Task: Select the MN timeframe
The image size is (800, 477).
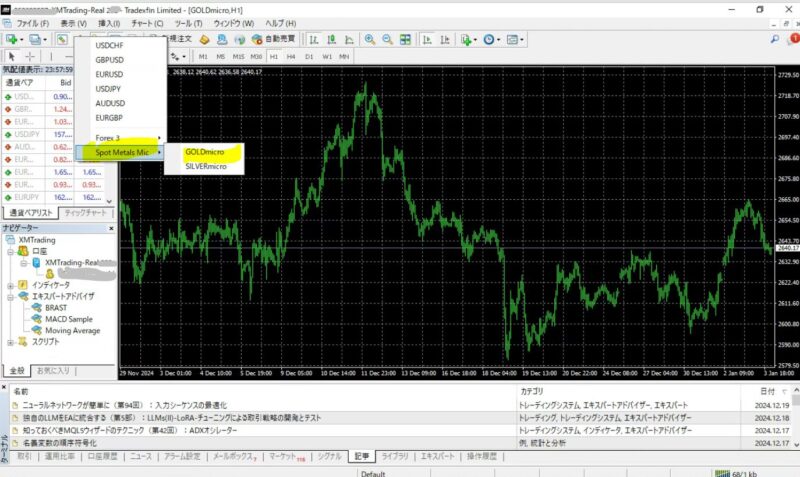Action: (344, 57)
